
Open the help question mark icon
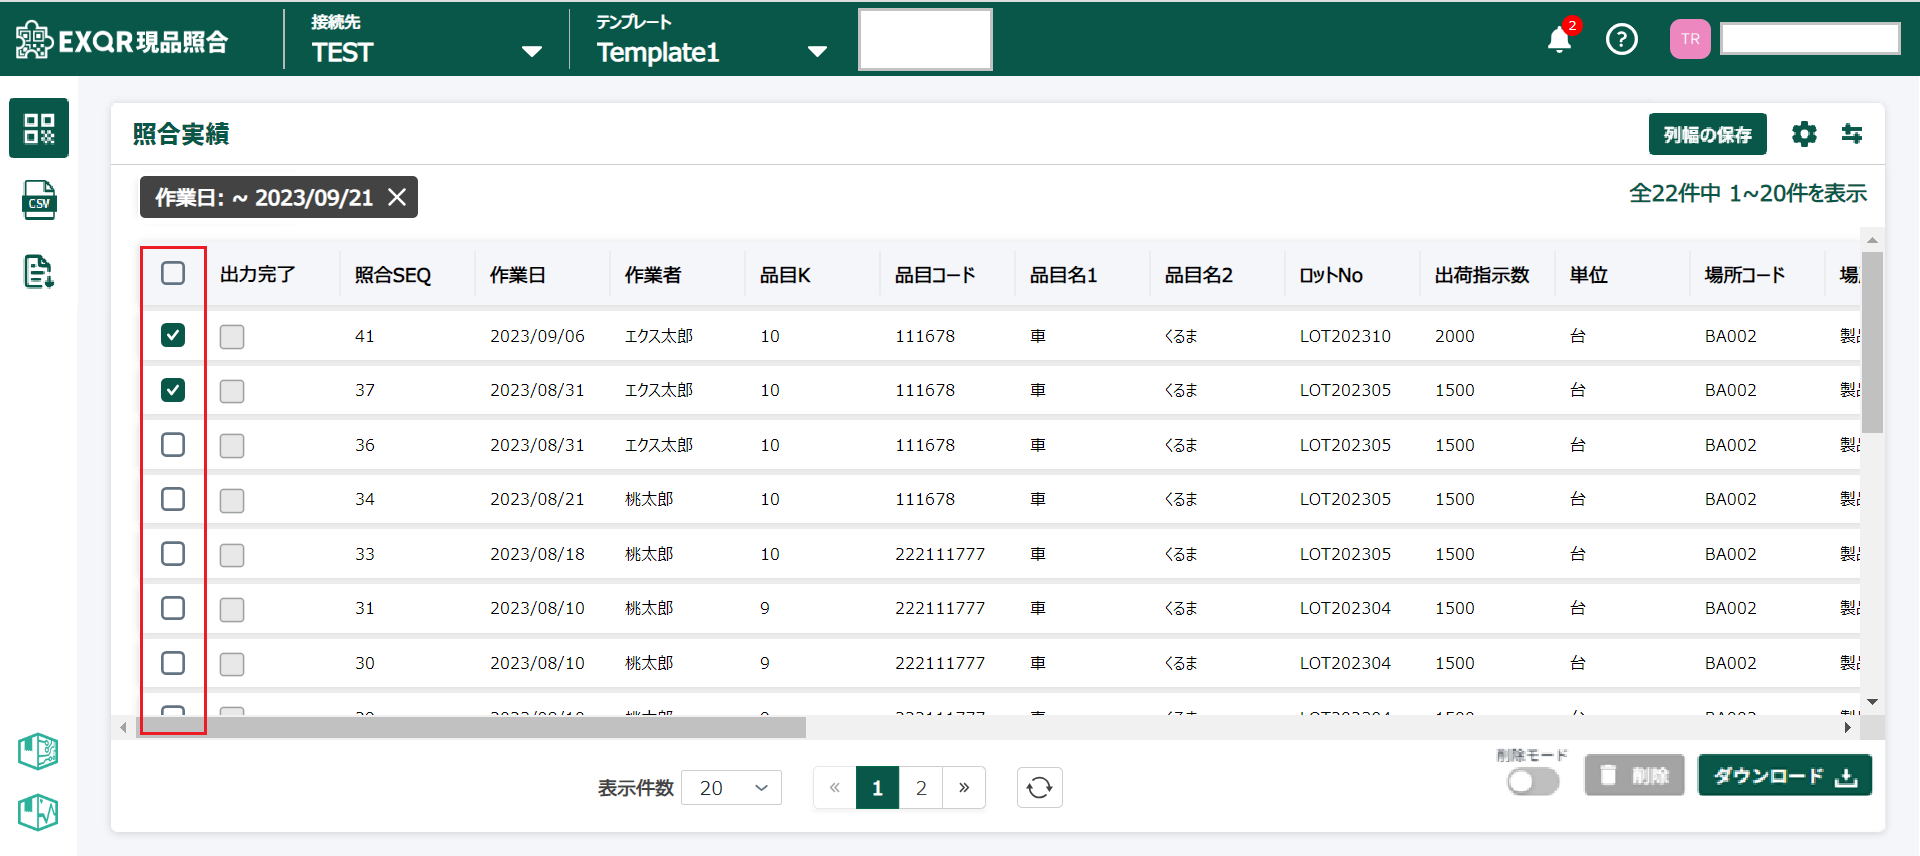pyautogui.click(x=1621, y=40)
